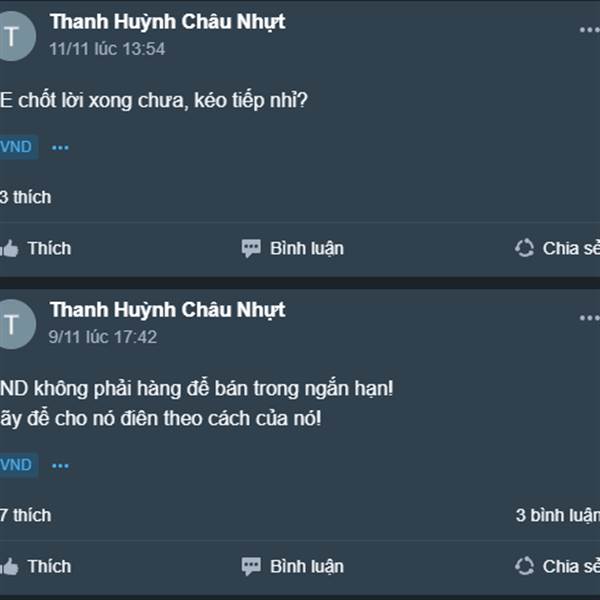
Task: Select the VND tag on the first post
Action: pyautogui.click(x=18, y=147)
